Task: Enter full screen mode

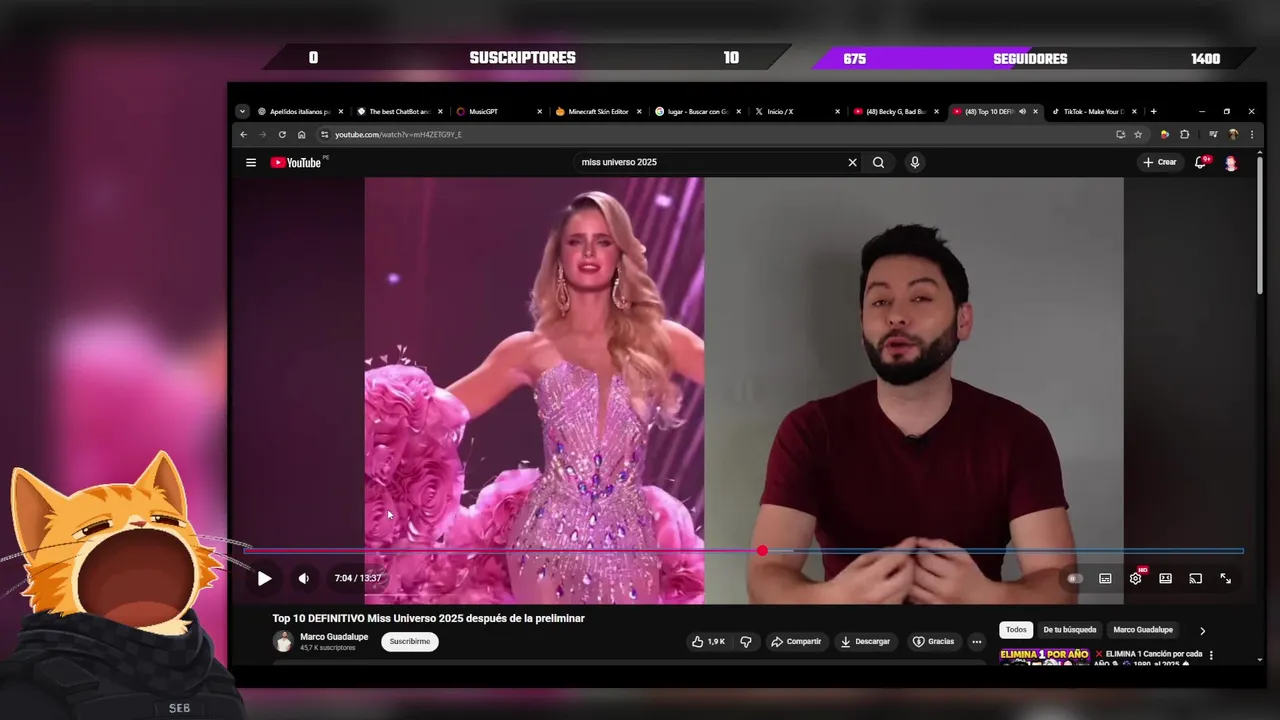Action: pos(1225,578)
